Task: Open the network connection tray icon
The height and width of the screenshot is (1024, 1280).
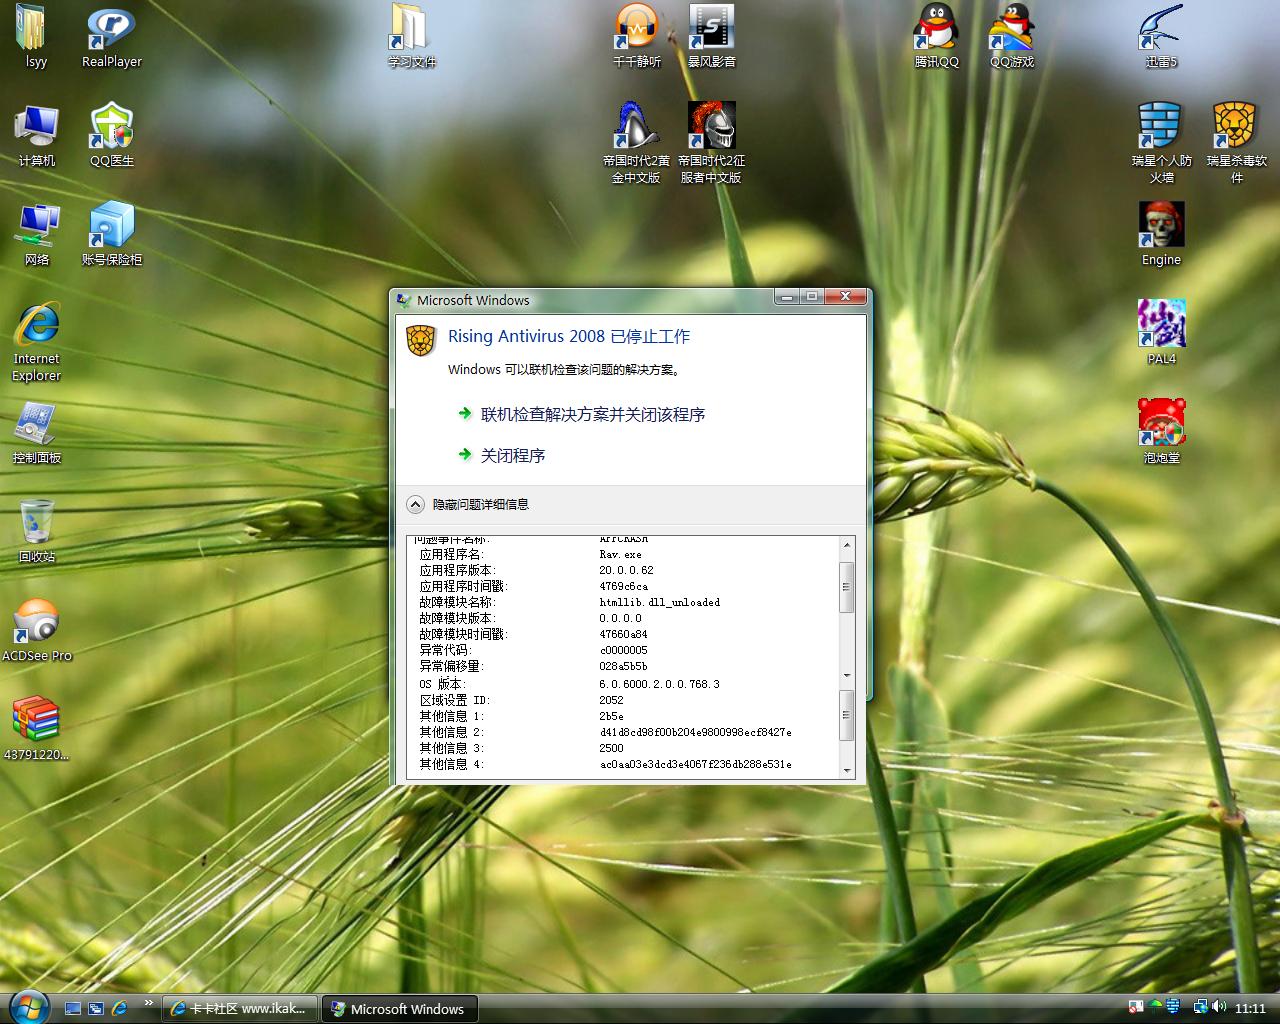Action: (1200, 1008)
